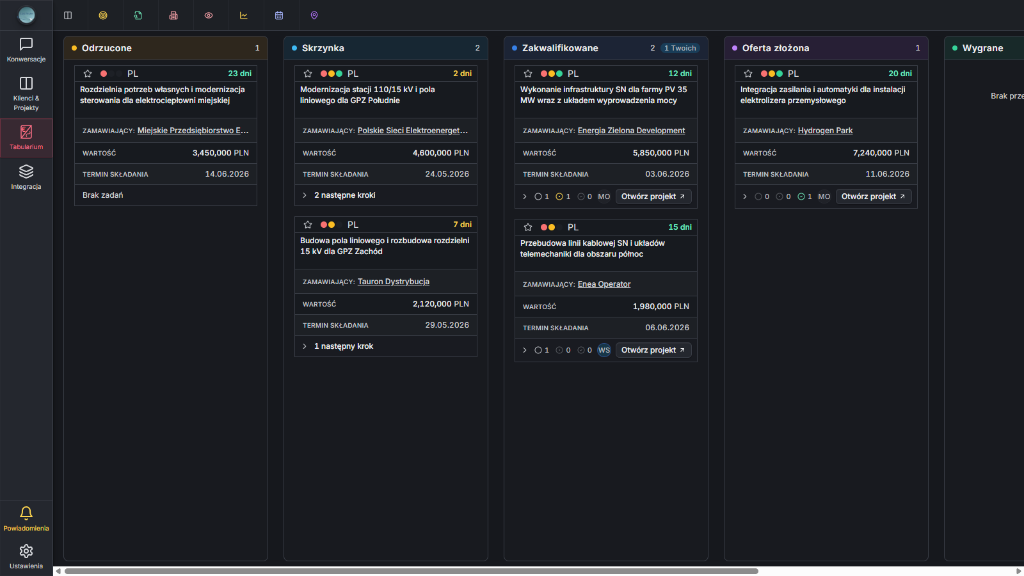Select Tabularium in the sidebar
This screenshot has width=1024, height=576.
(x=26, y=137)
